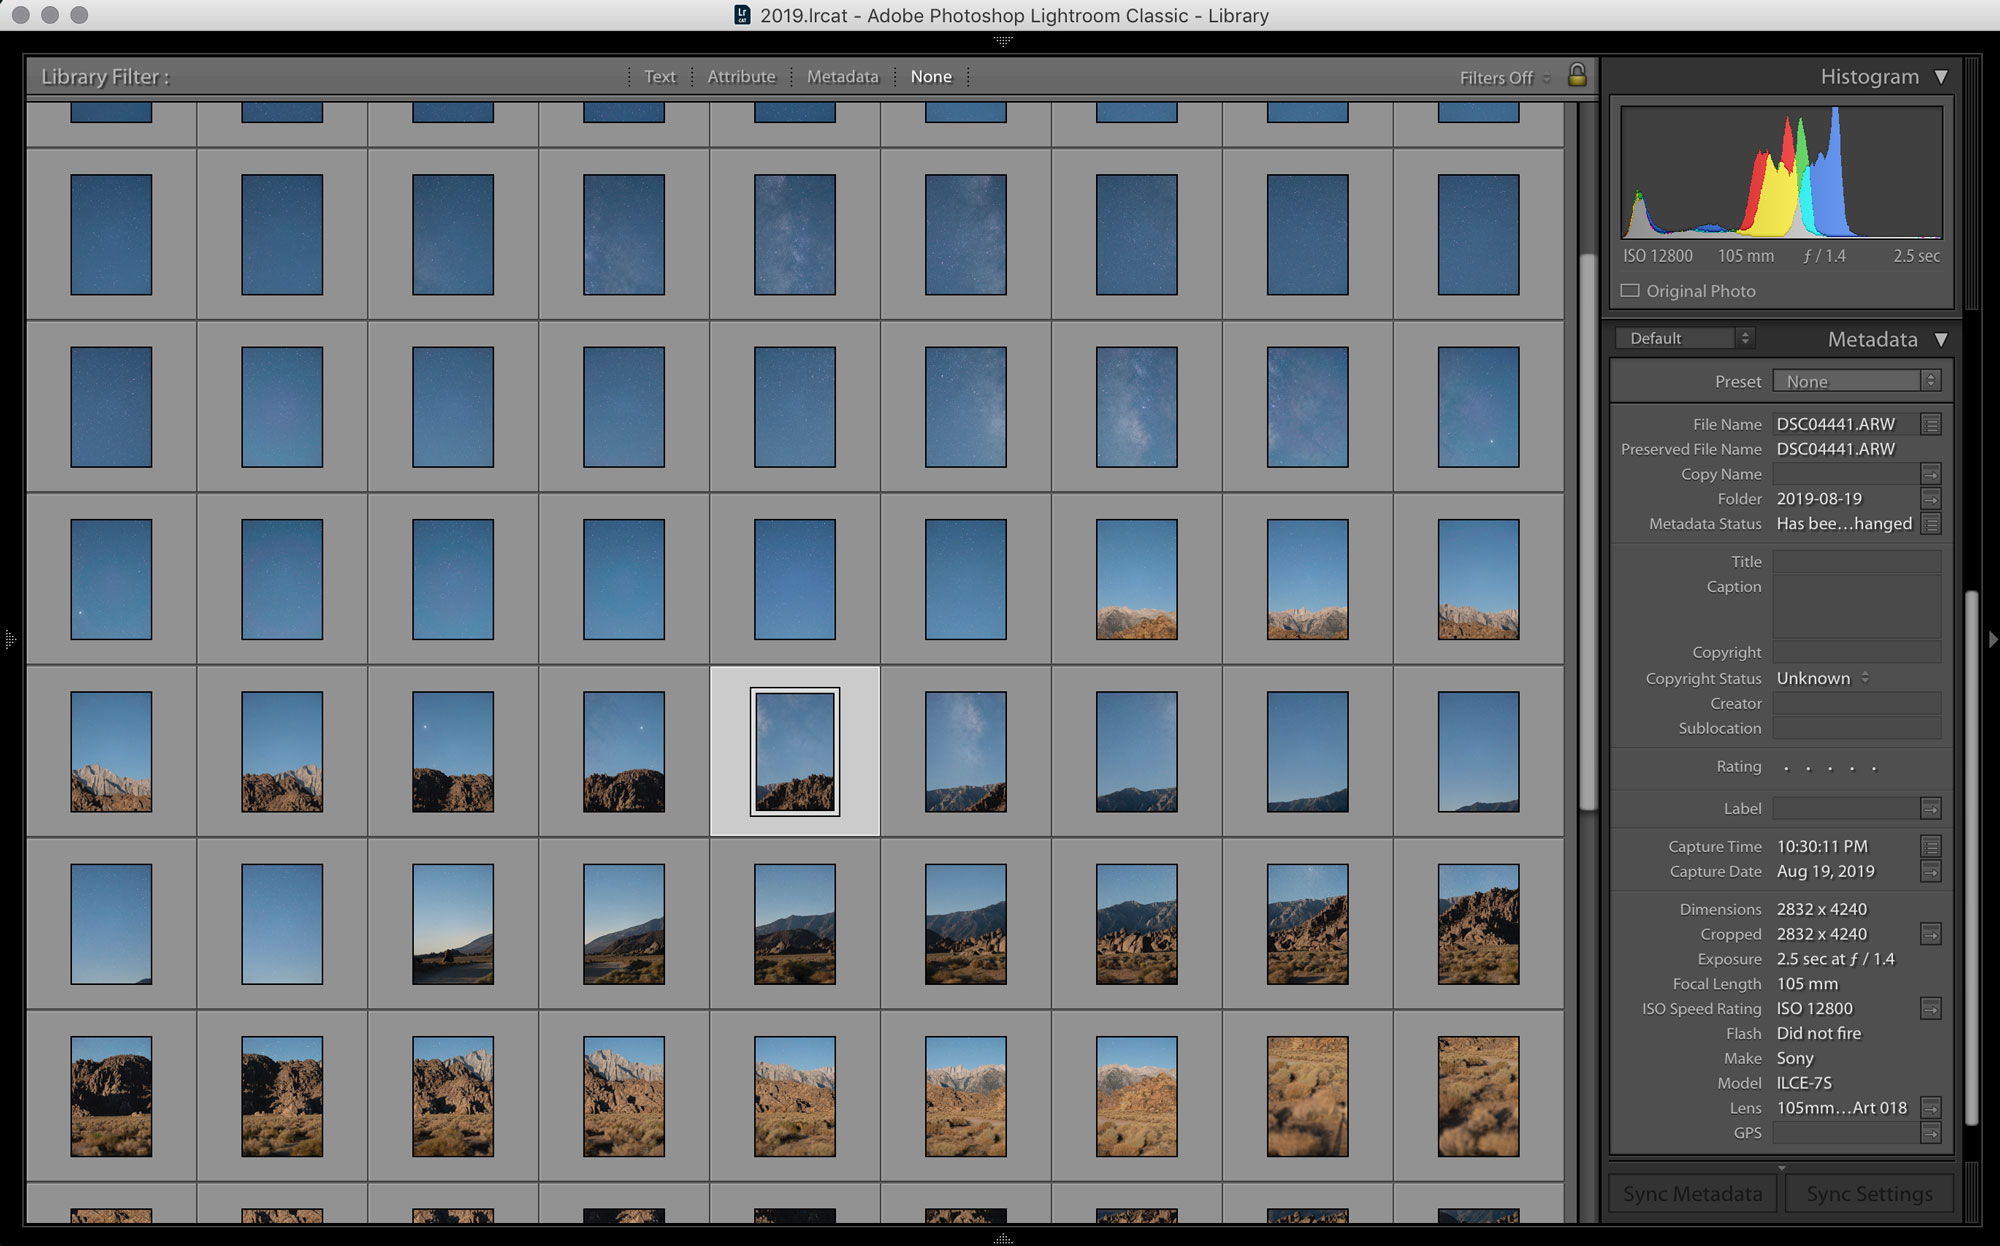Collapse the Histogram panel
Screen dimensions: 2000x1246
tap(1941, 77)
